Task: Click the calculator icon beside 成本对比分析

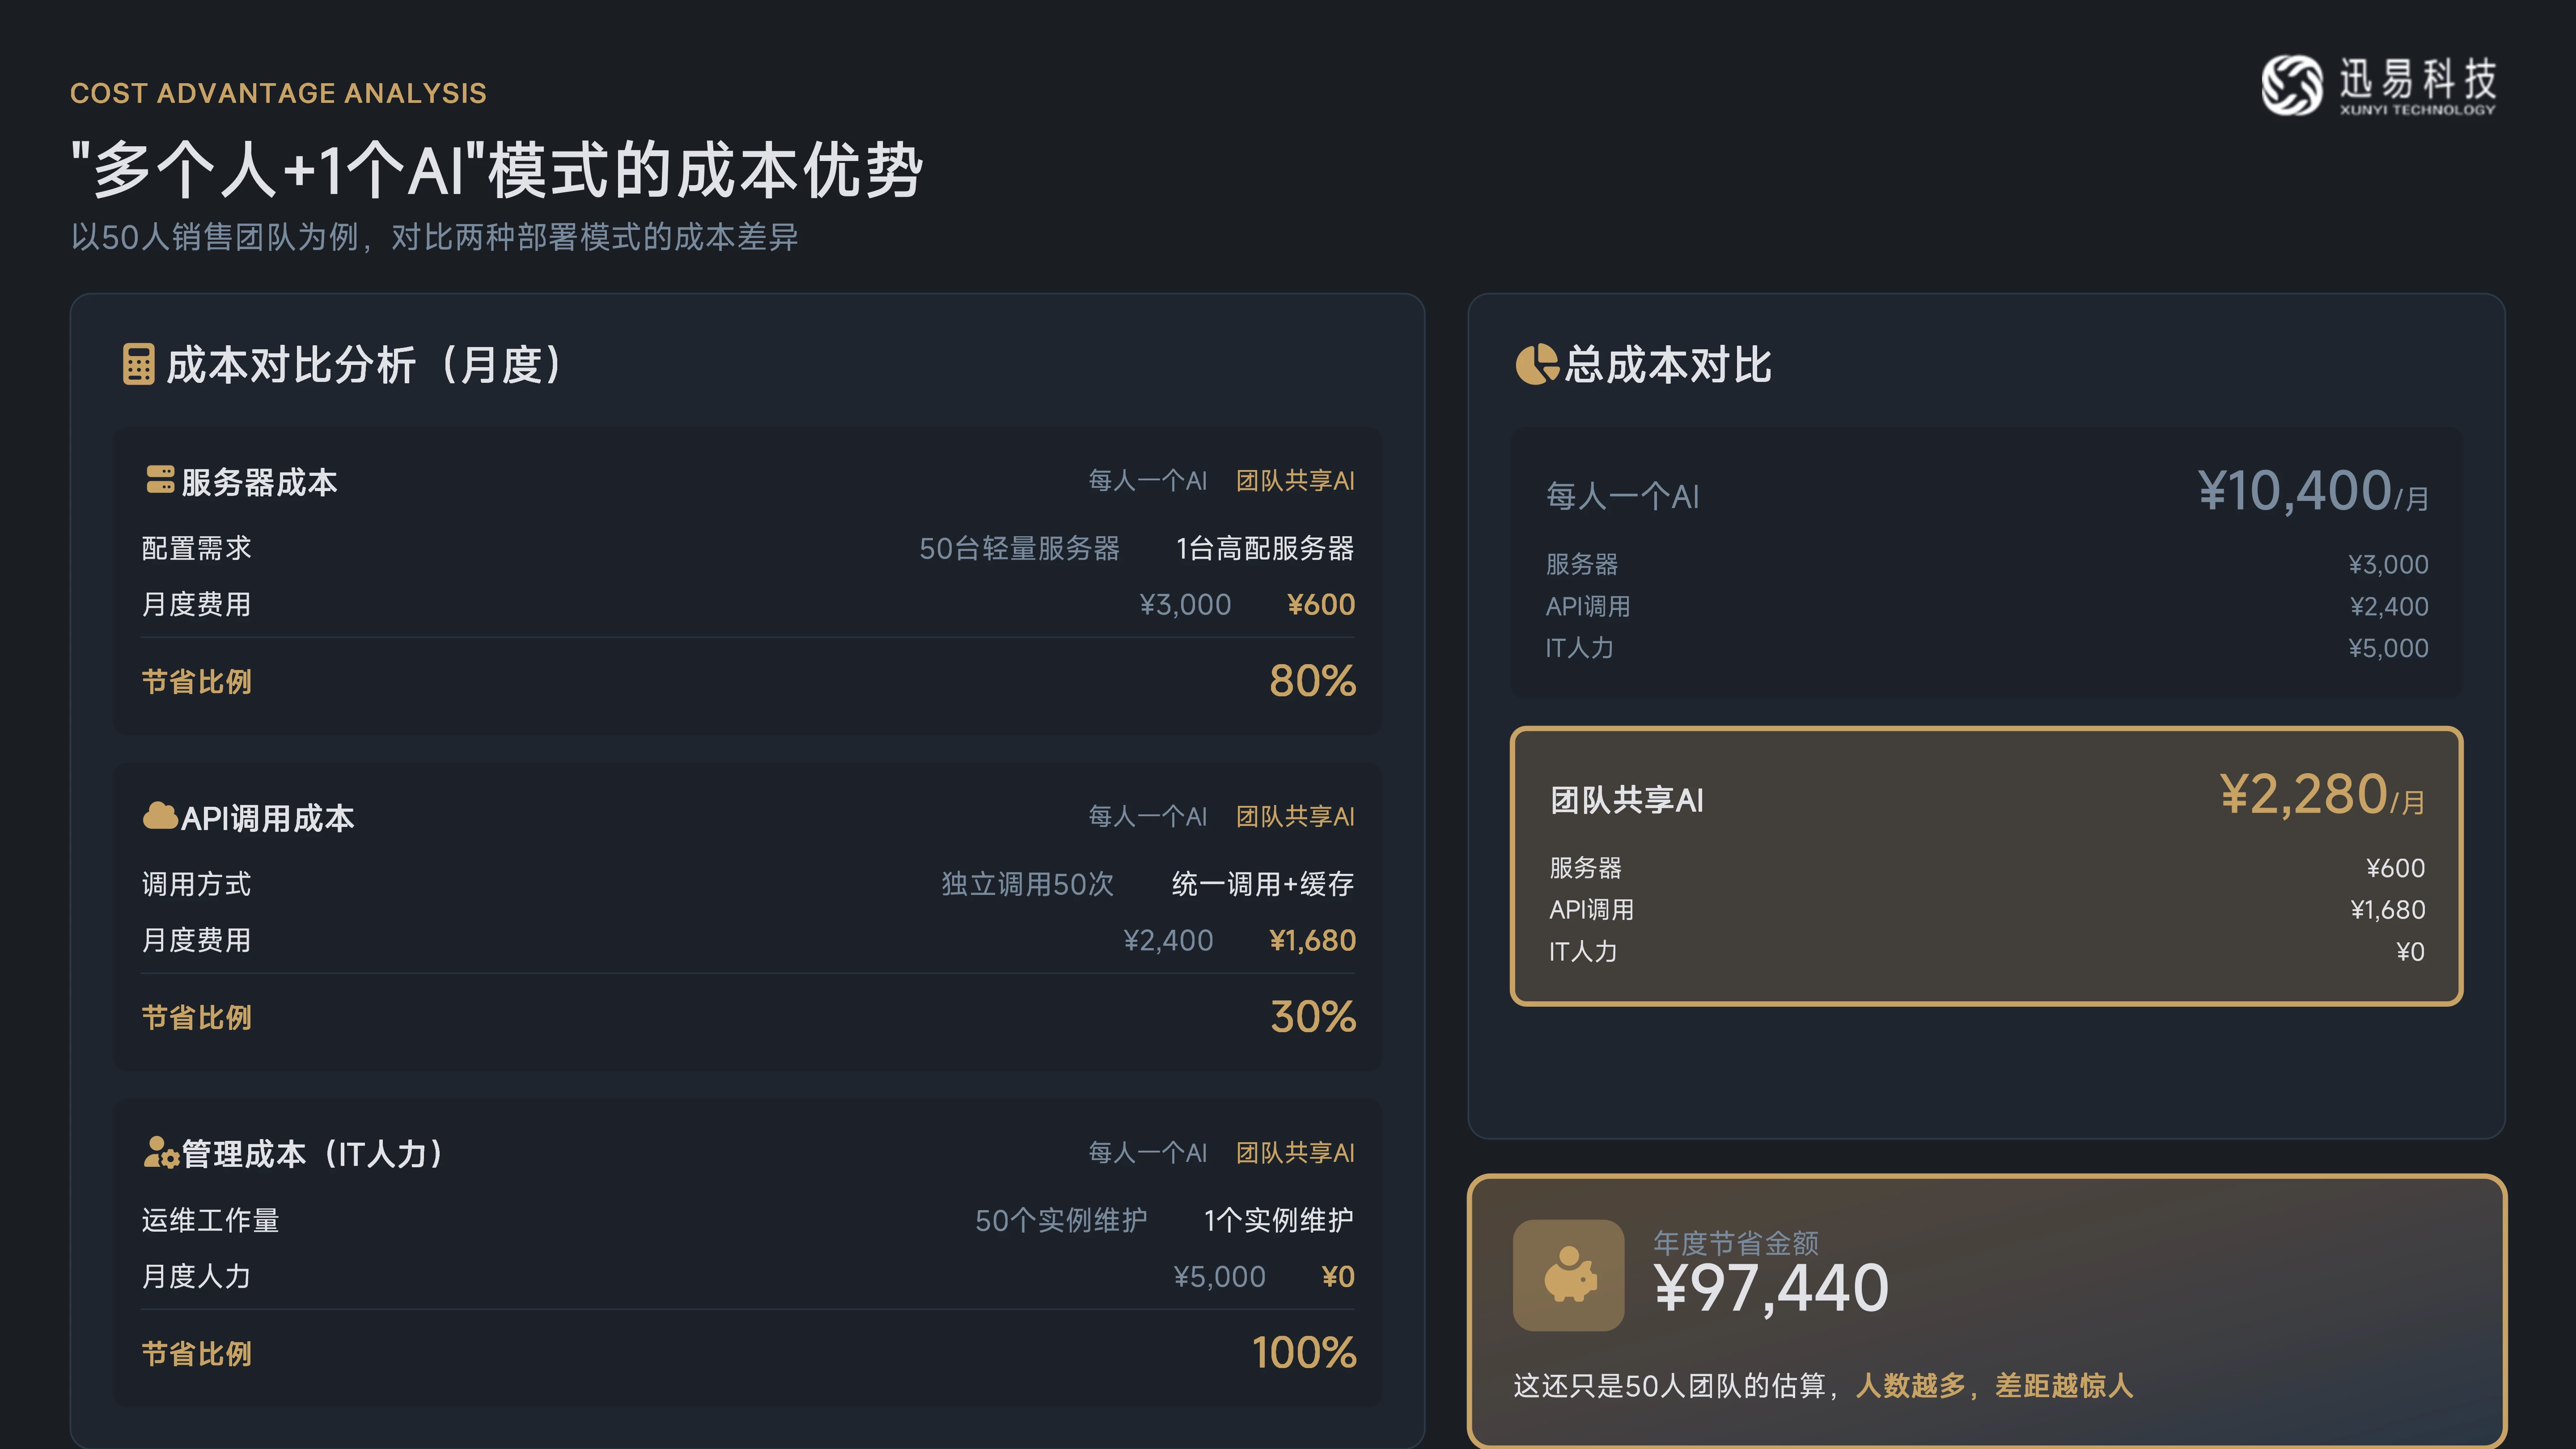Action: [138, 365]
